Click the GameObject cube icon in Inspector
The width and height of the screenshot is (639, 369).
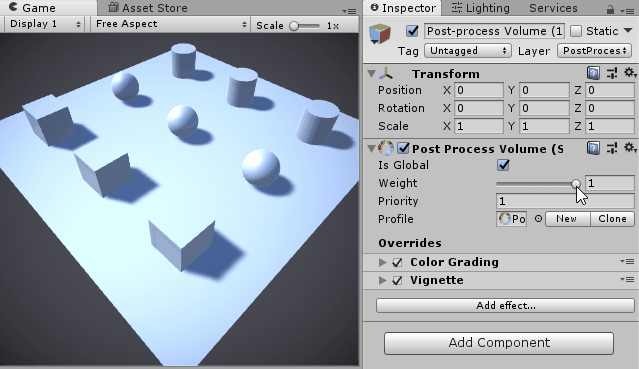pos(380,33)
